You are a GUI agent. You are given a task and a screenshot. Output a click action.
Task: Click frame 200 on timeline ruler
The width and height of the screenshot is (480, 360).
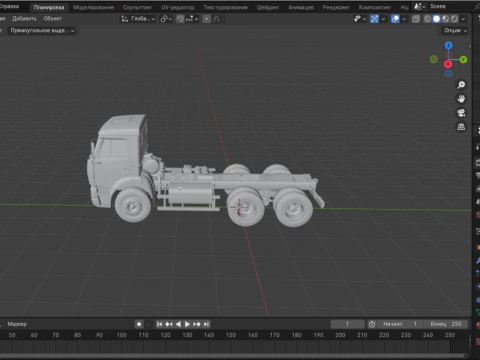[x=340, y=335]
